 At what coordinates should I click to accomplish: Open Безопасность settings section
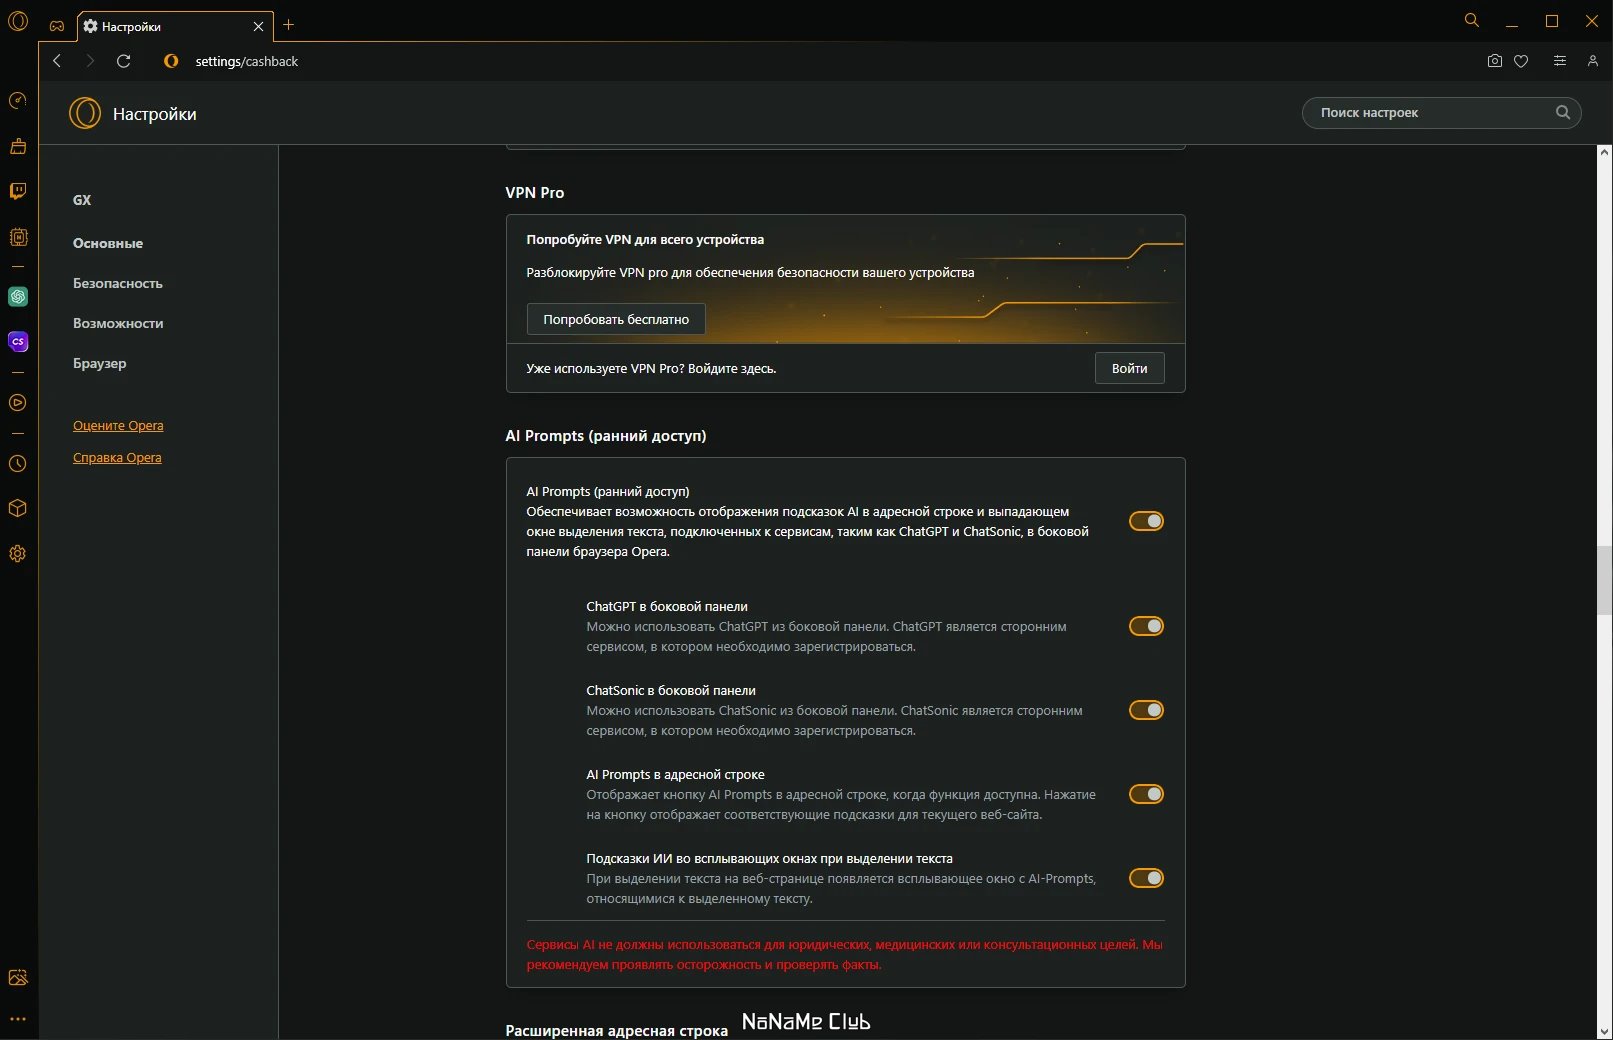(x=118, y=283)
